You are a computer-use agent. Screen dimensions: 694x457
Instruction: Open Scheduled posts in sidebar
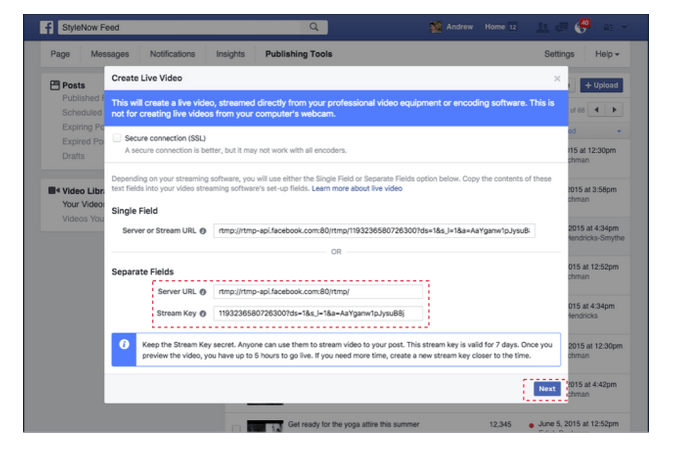click(82, 113)
